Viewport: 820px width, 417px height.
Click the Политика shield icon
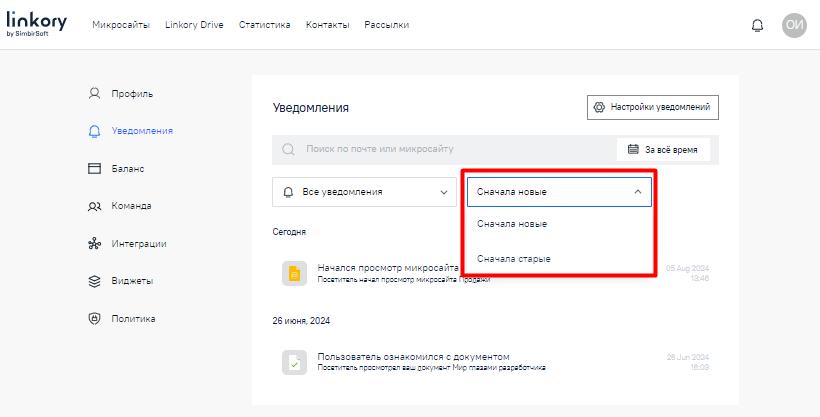94,319
